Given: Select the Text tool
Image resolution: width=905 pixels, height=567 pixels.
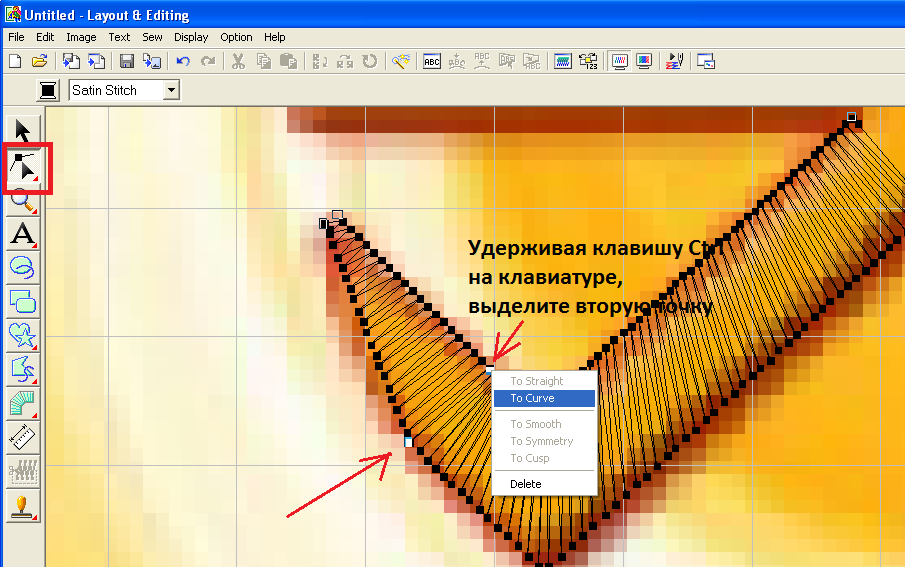Looking at the screenshot, I should coord(22,235).
